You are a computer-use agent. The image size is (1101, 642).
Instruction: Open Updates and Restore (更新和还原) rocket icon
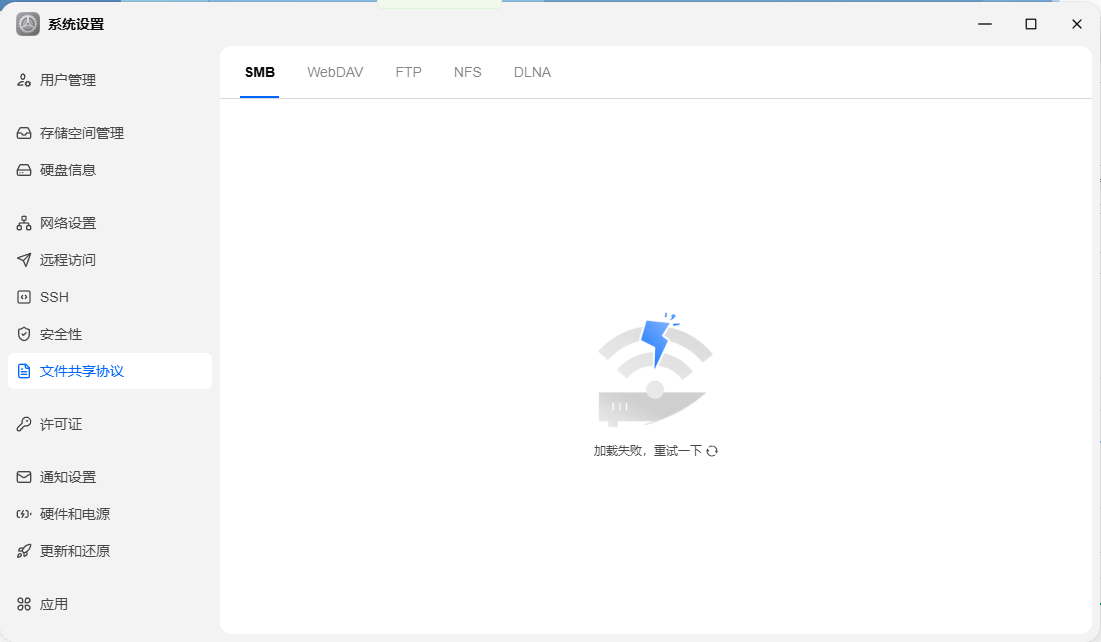pos(24,551)
